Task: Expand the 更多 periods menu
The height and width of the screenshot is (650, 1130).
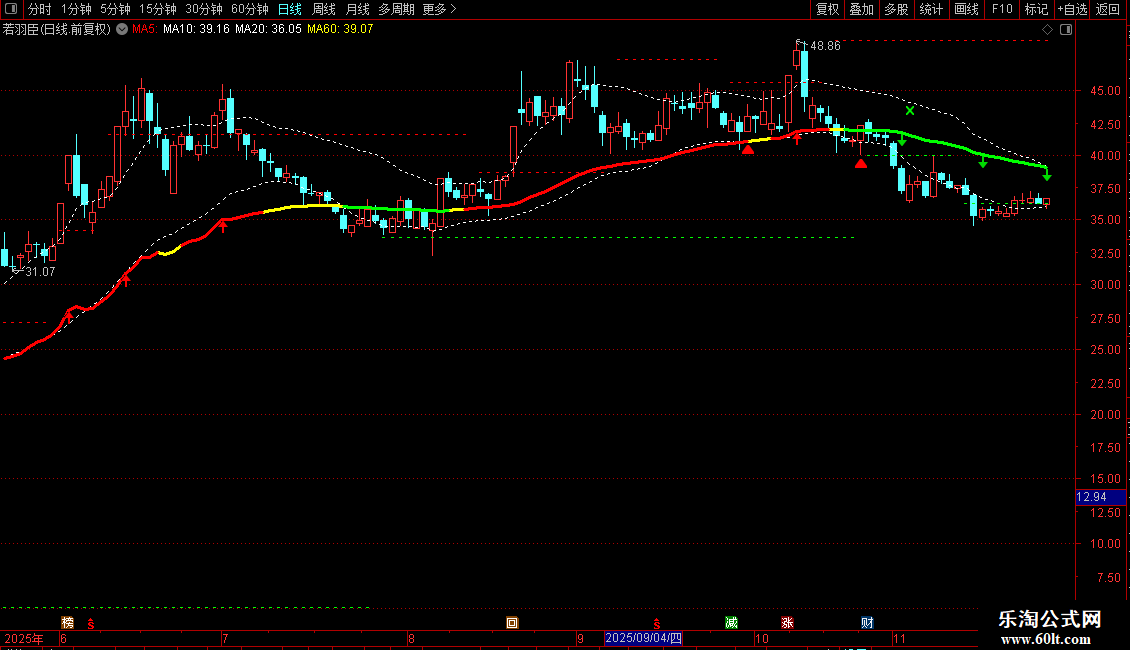Action: [x=439, y=9]
